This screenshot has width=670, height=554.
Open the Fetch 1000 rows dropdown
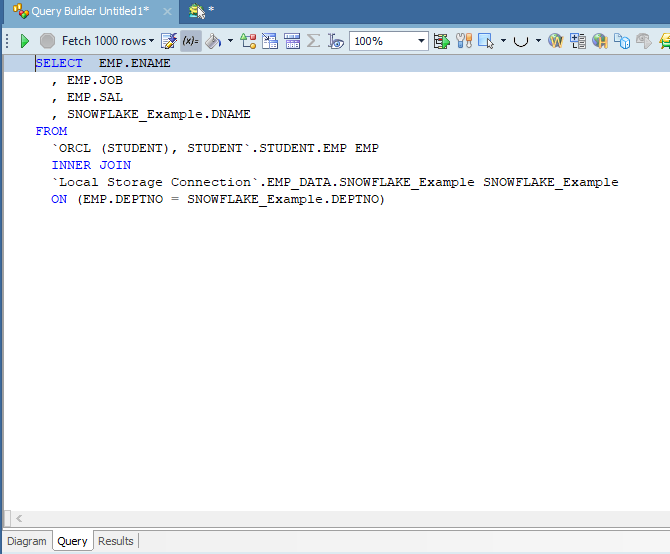[108, 41]
